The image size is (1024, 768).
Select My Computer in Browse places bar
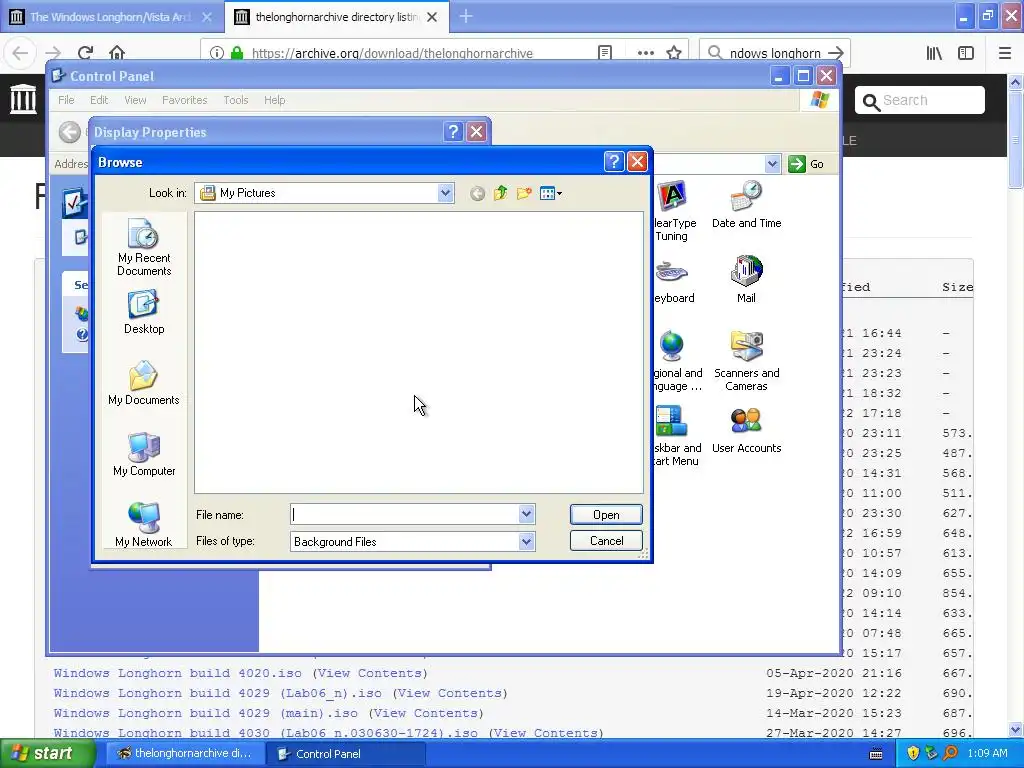click(x=144, y=455)
